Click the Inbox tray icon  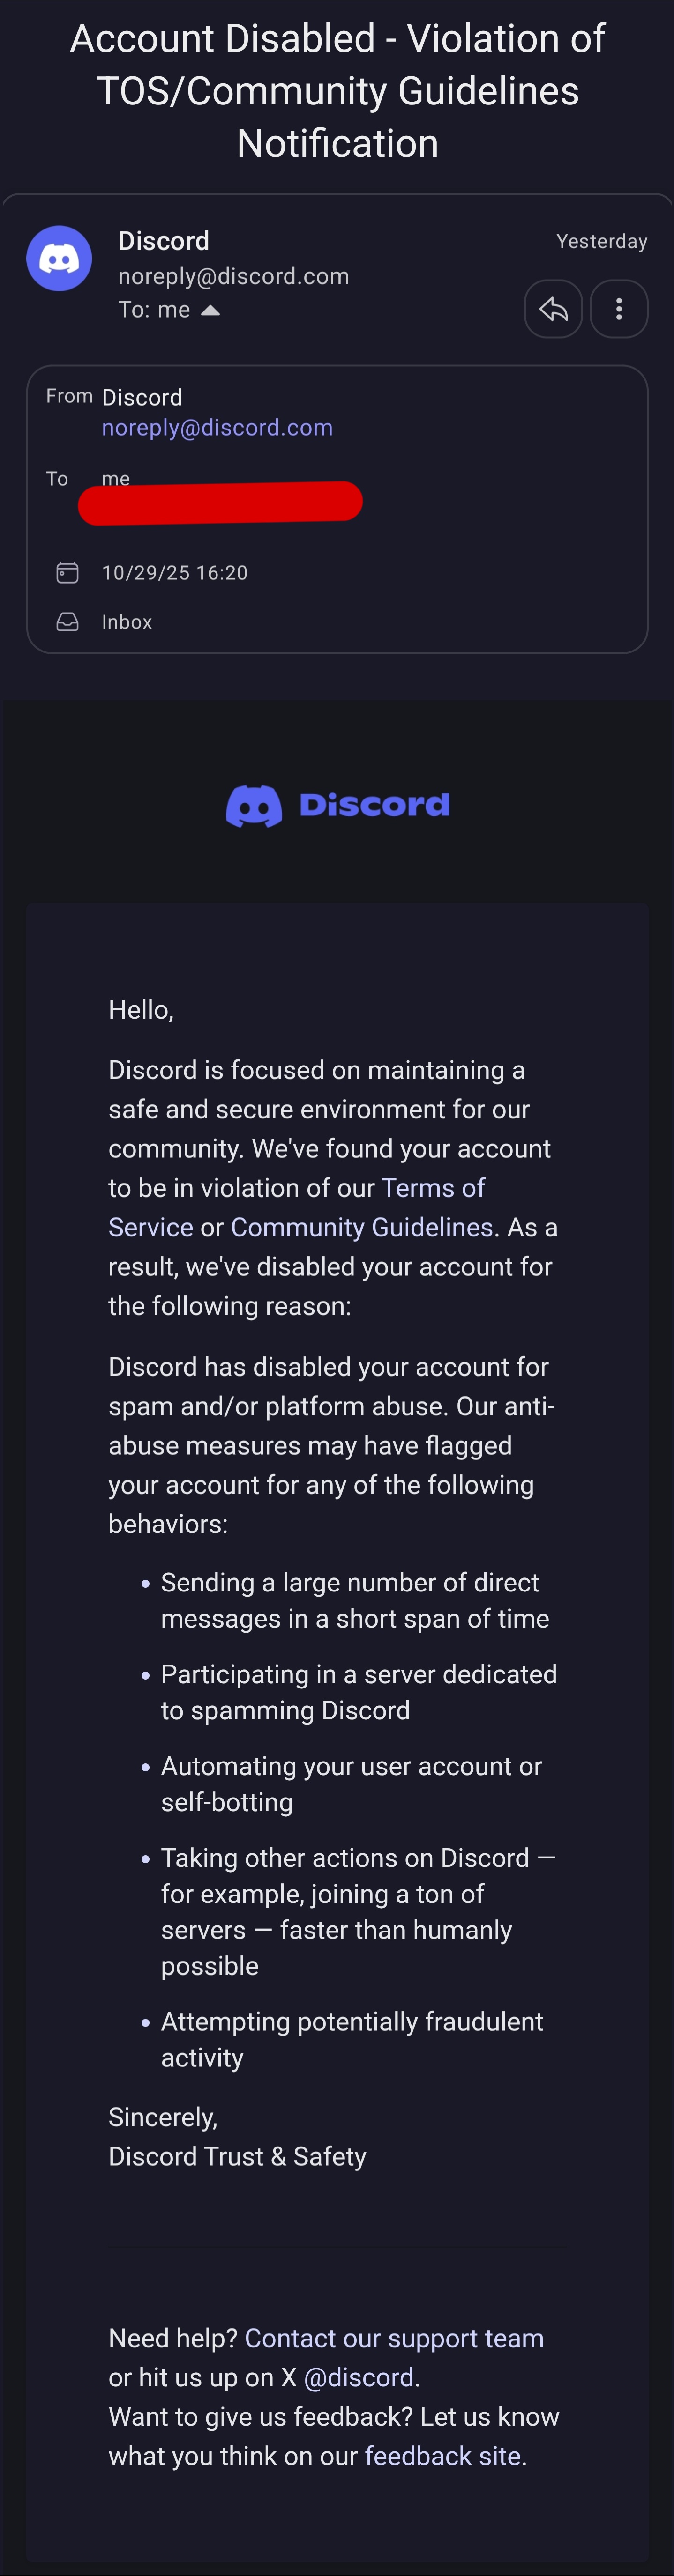(67, 622)
